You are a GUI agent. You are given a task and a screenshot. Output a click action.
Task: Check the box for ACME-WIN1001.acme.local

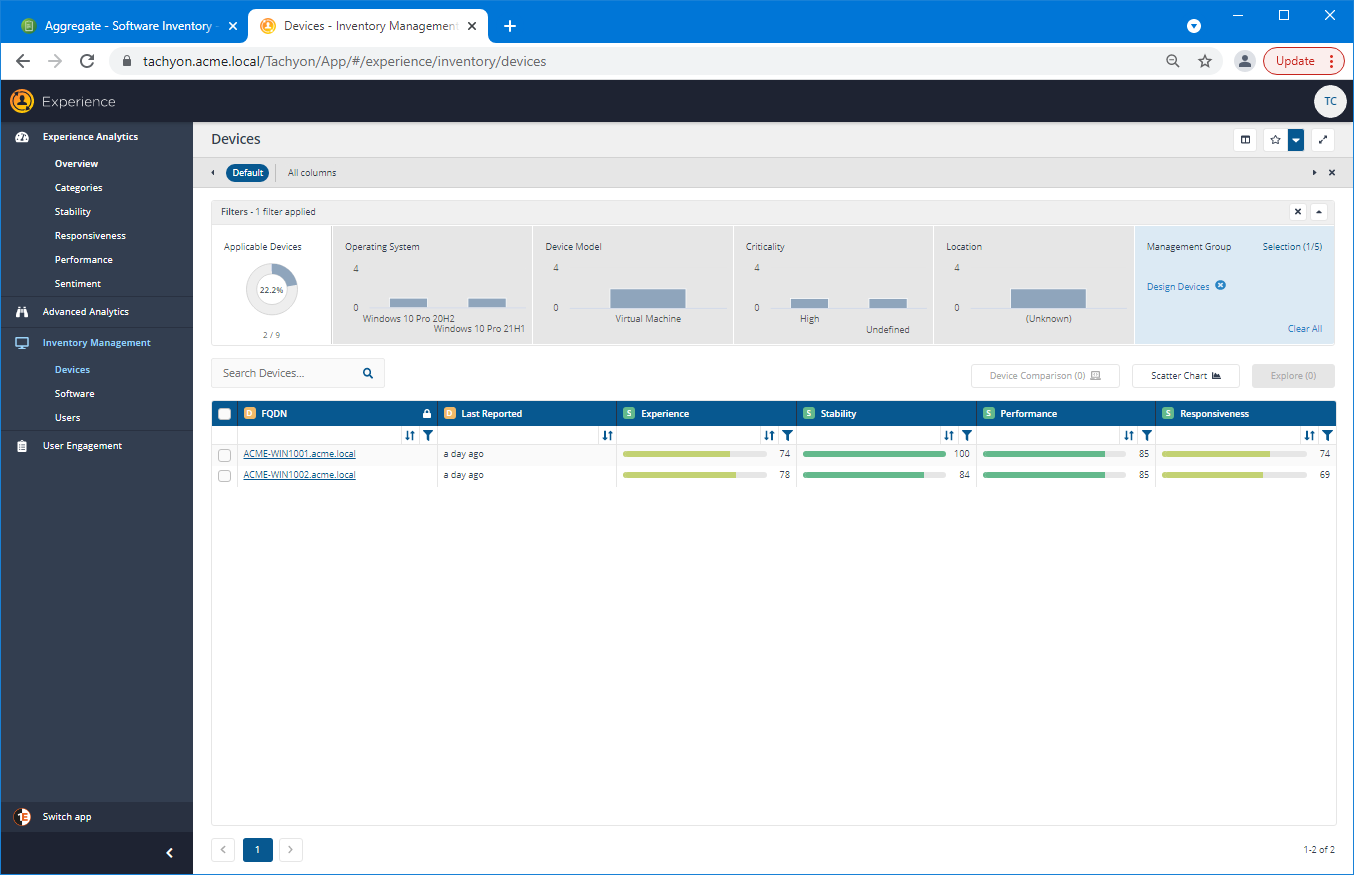click(x=225, y=455)
